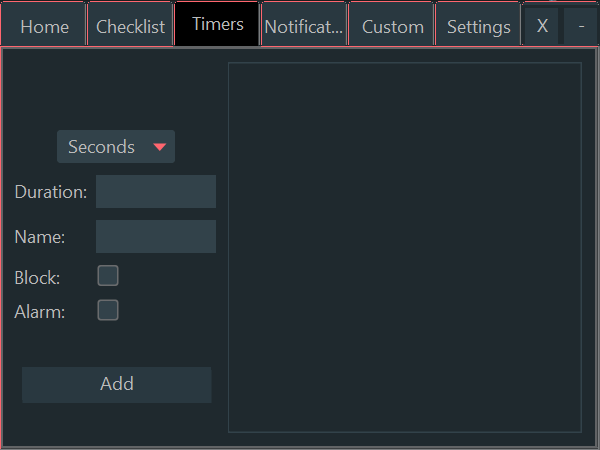
Task: Click inside the empty timers list panel
Action: 405,248
